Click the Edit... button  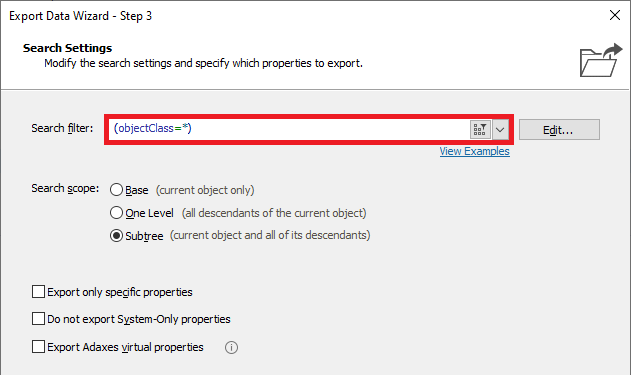tap(559, 130)
